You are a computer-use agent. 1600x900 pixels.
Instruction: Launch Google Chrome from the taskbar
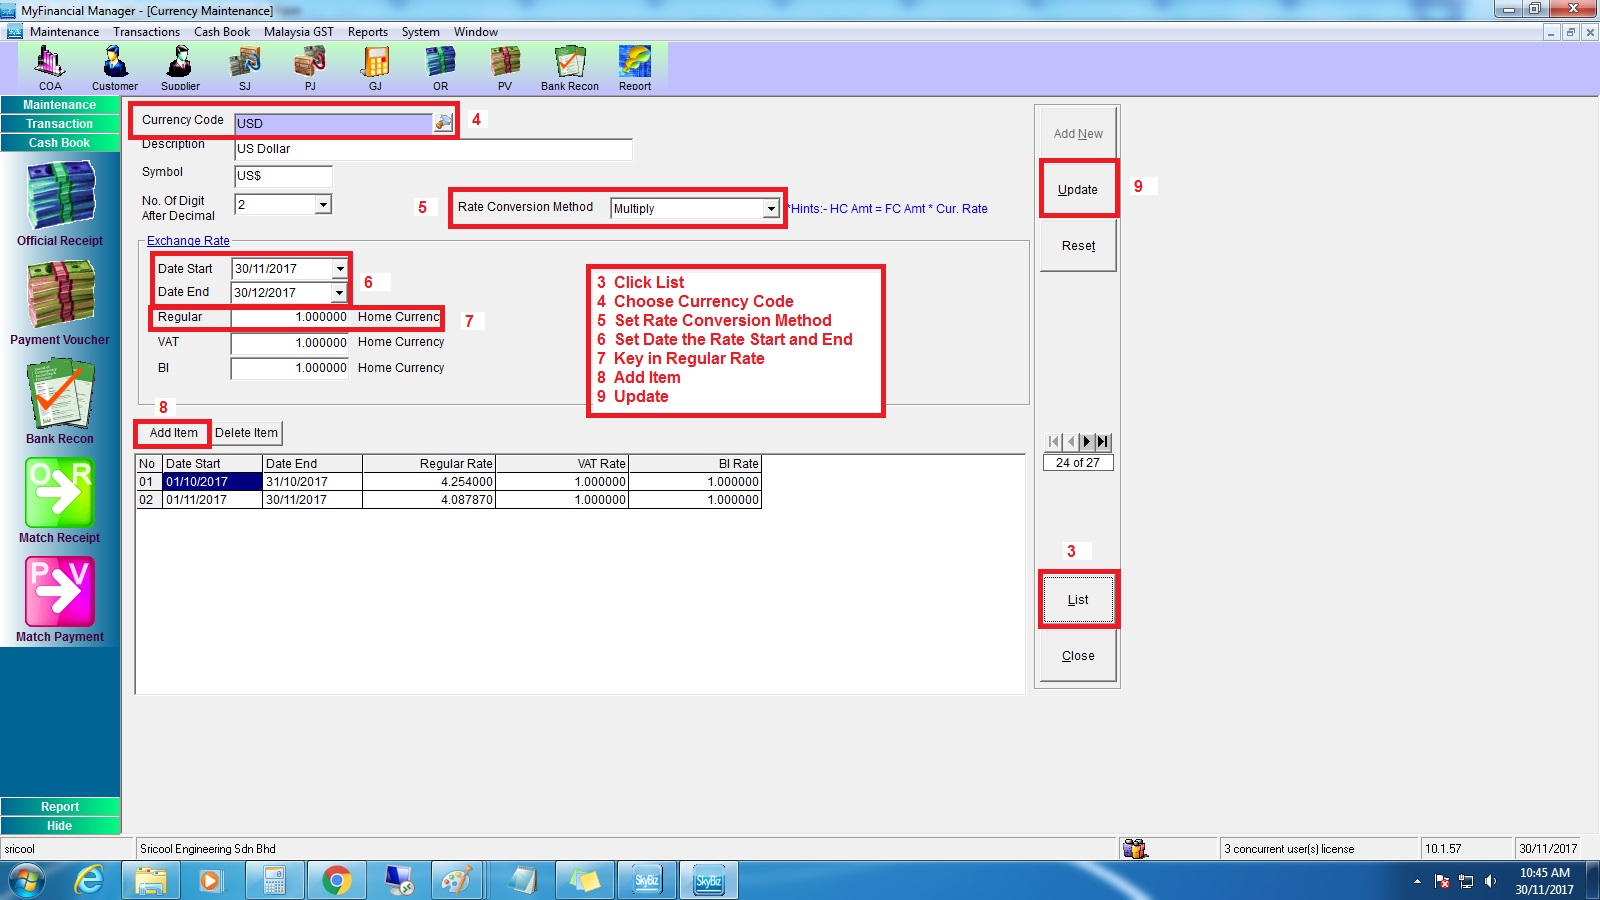(x=337, y=881)
